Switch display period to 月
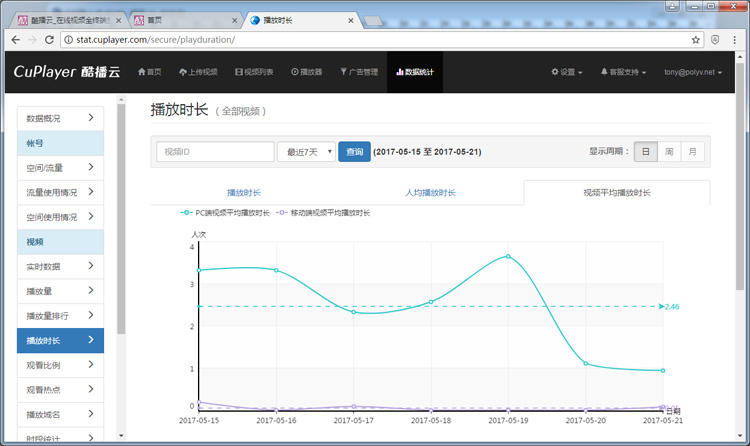This screenshot has height=446, width=750. (692, 152)
